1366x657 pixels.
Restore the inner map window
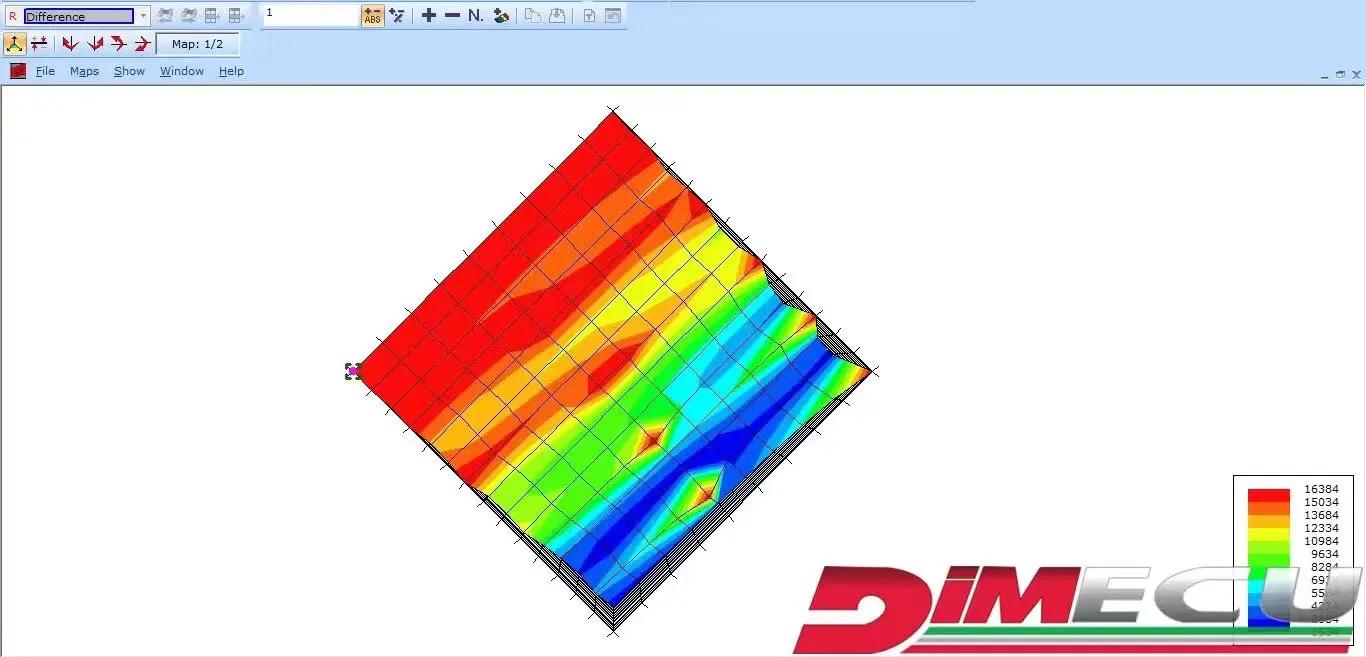click(x=1341, y=74)
